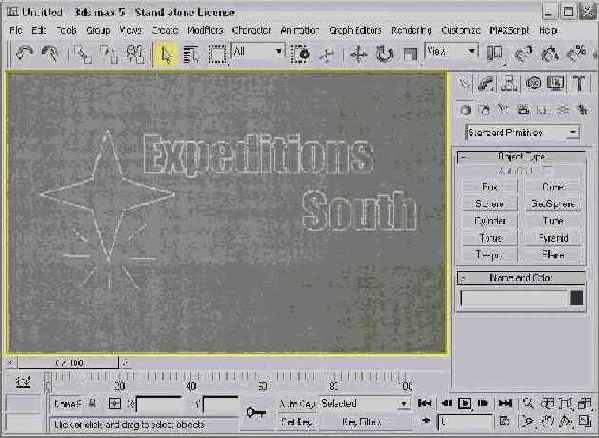
Task: Select the Space Warps category icon
Action: click(562, 110)
